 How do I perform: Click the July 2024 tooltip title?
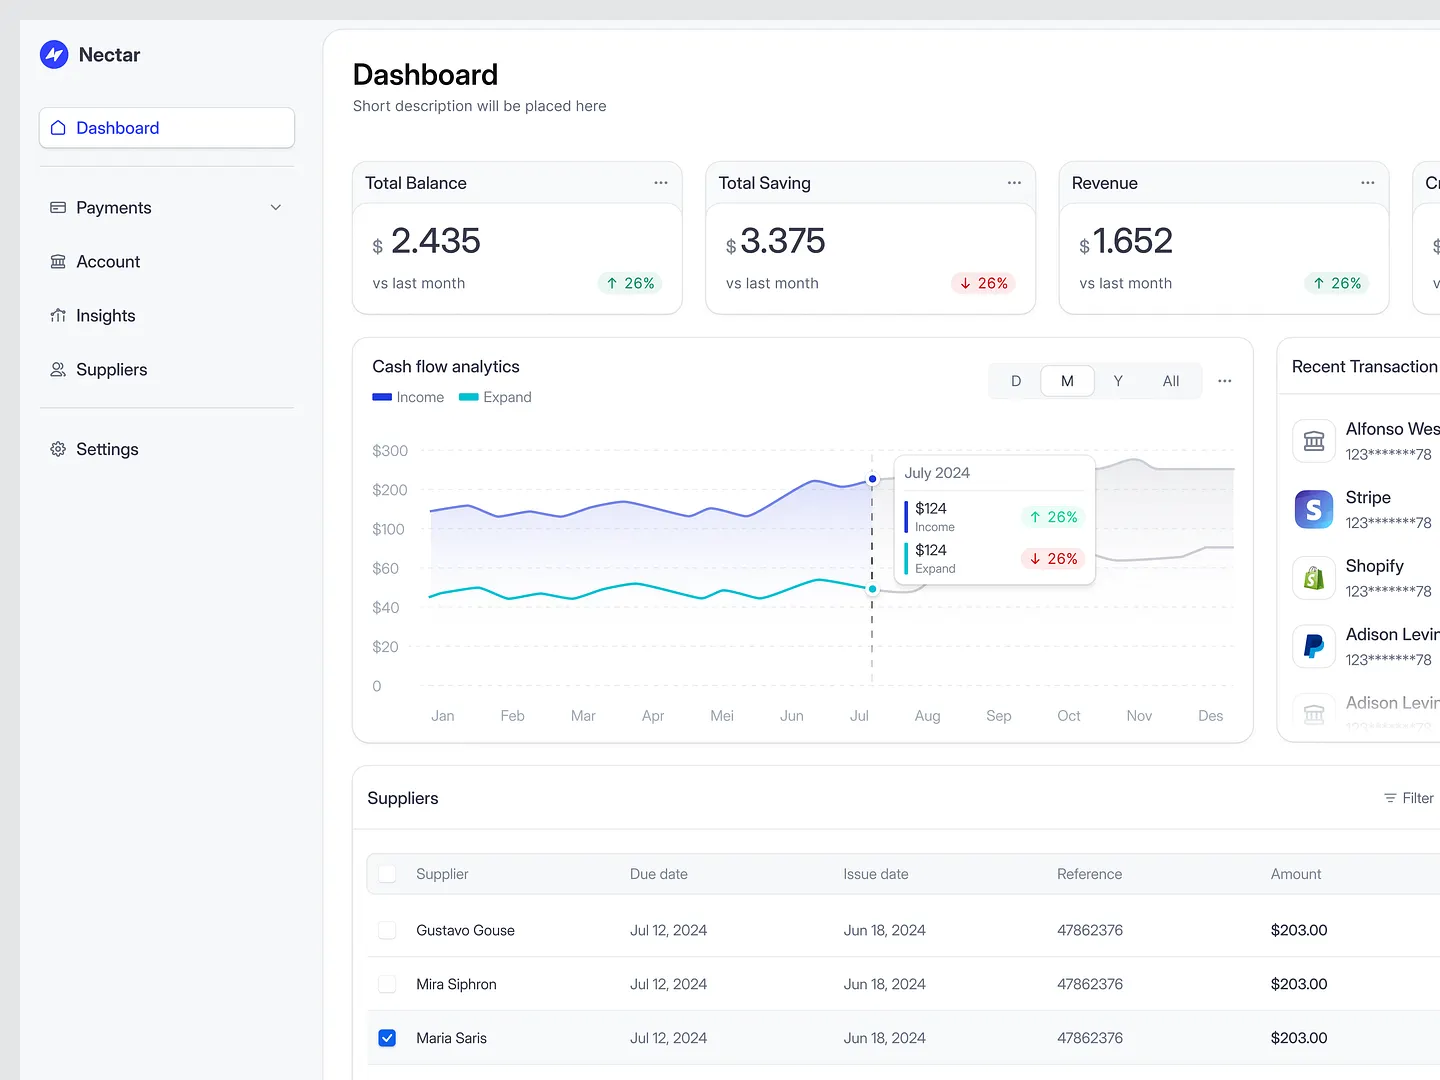pyautogui.click(x=937, y=473)
